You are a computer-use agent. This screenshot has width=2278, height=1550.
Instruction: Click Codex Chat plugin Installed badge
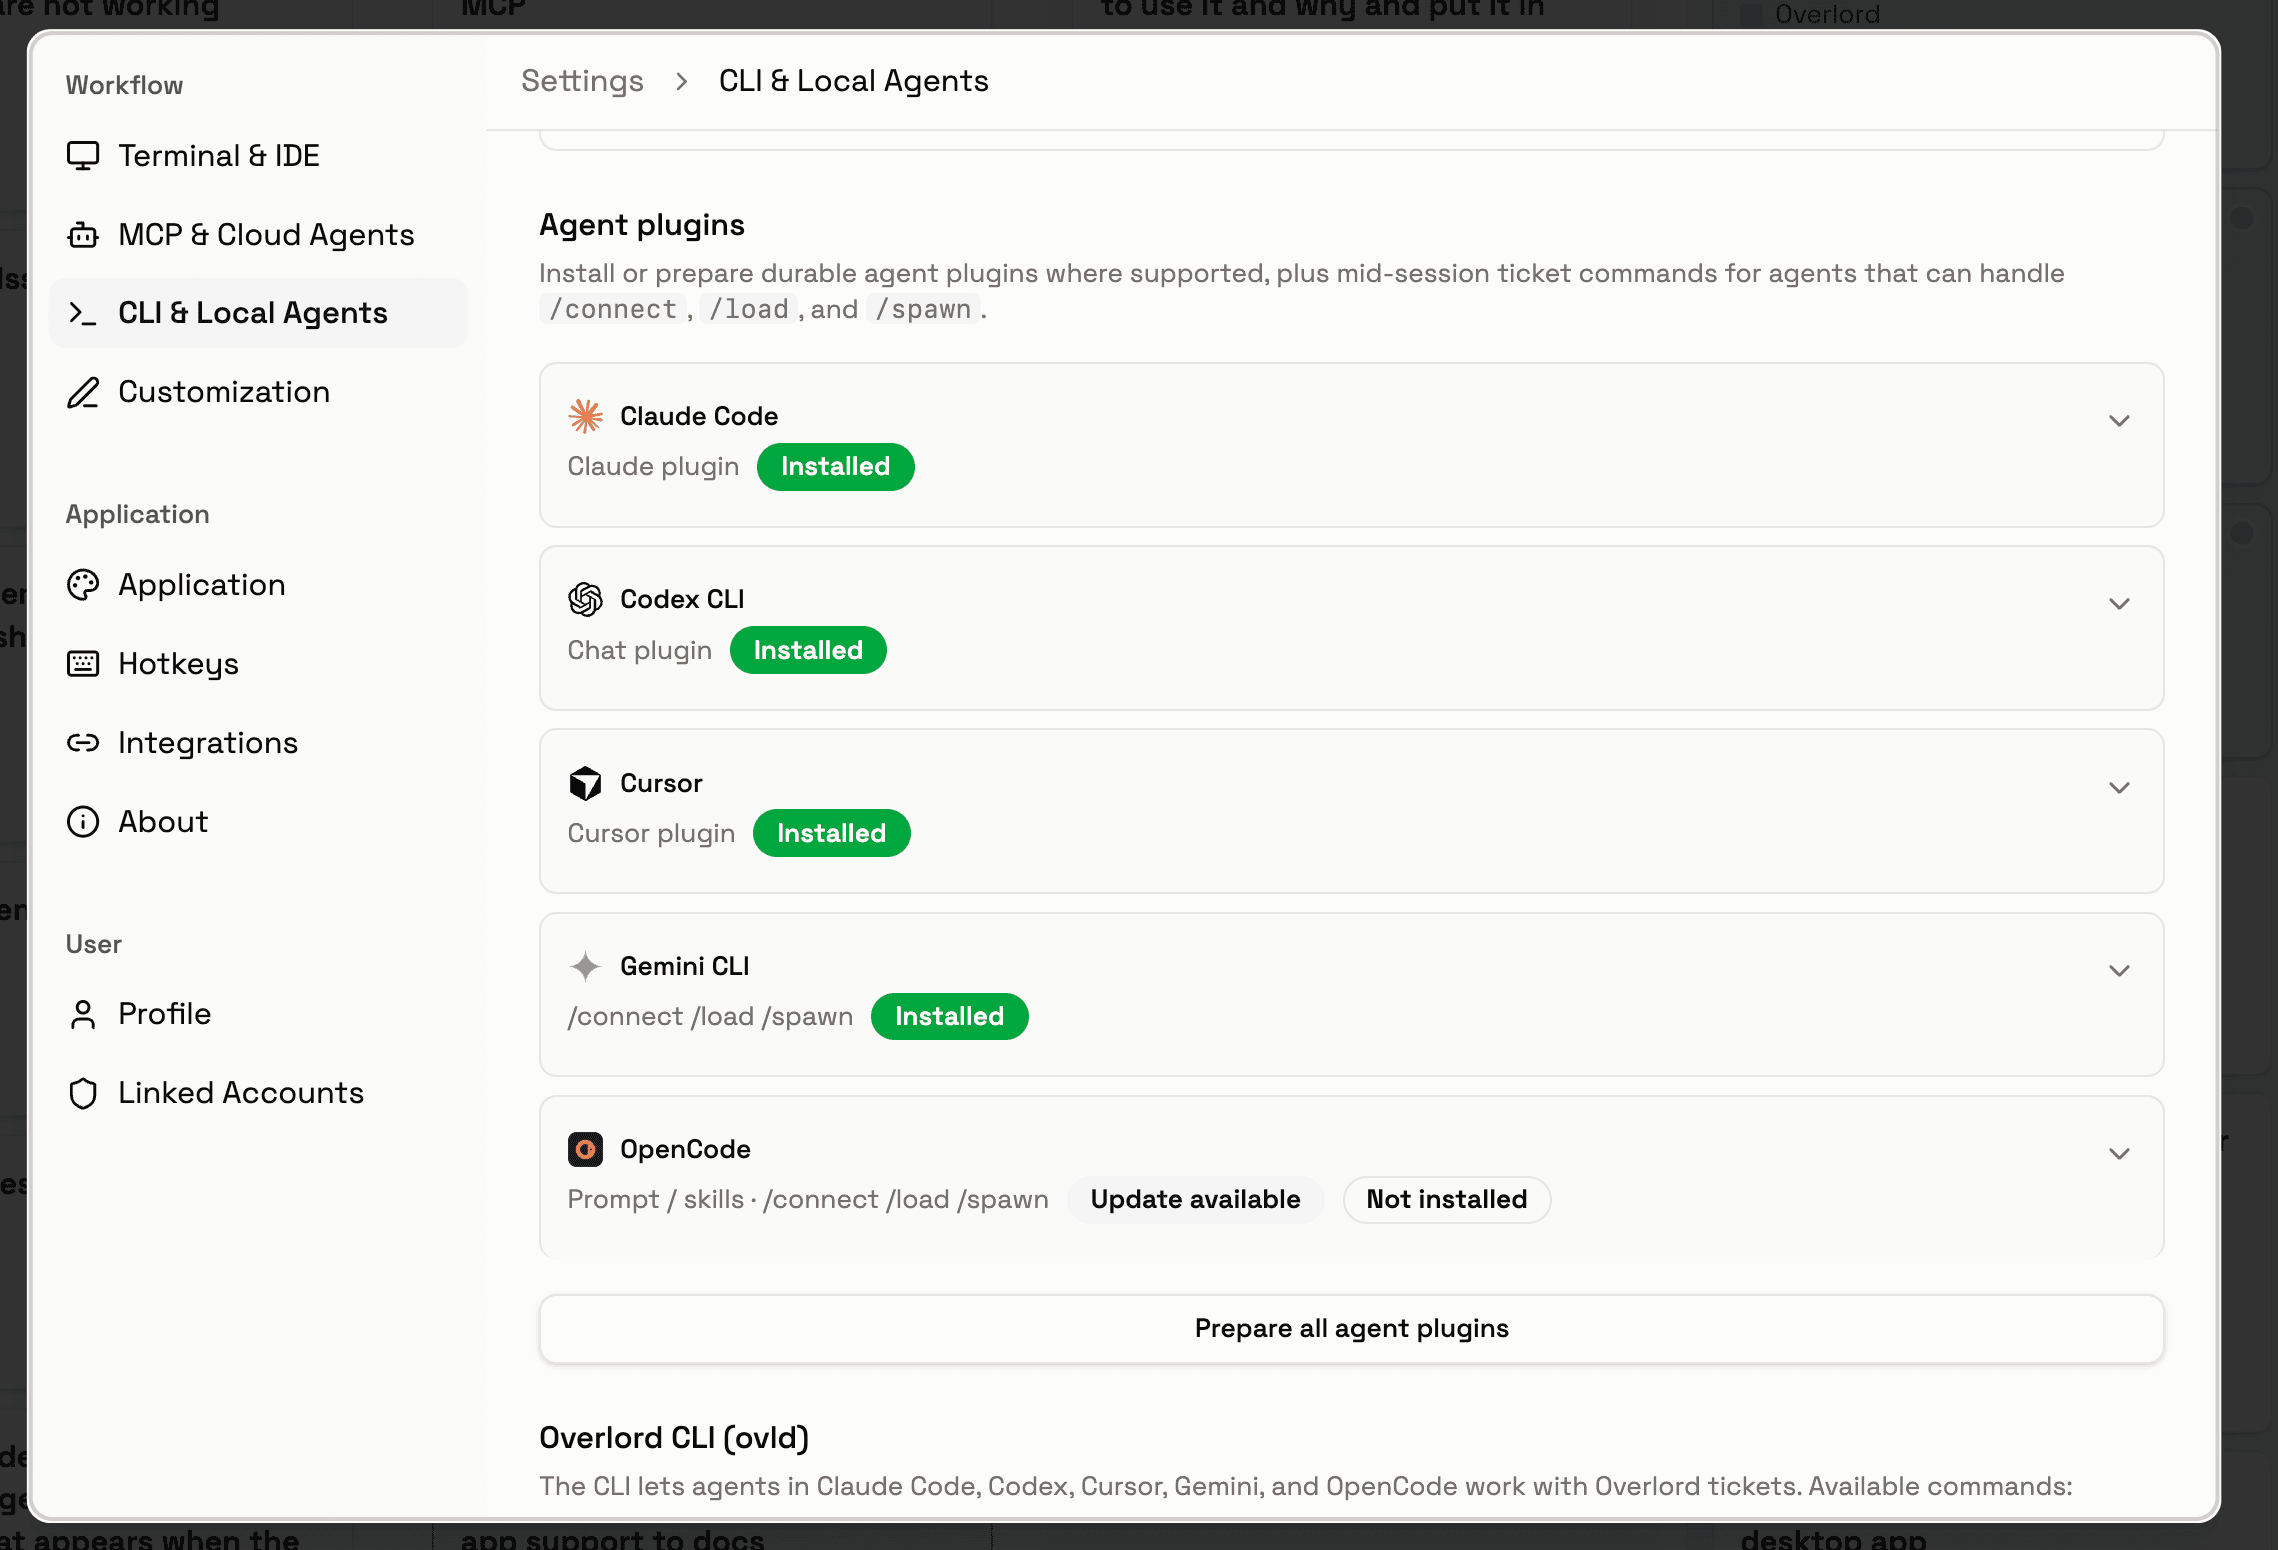808,650
